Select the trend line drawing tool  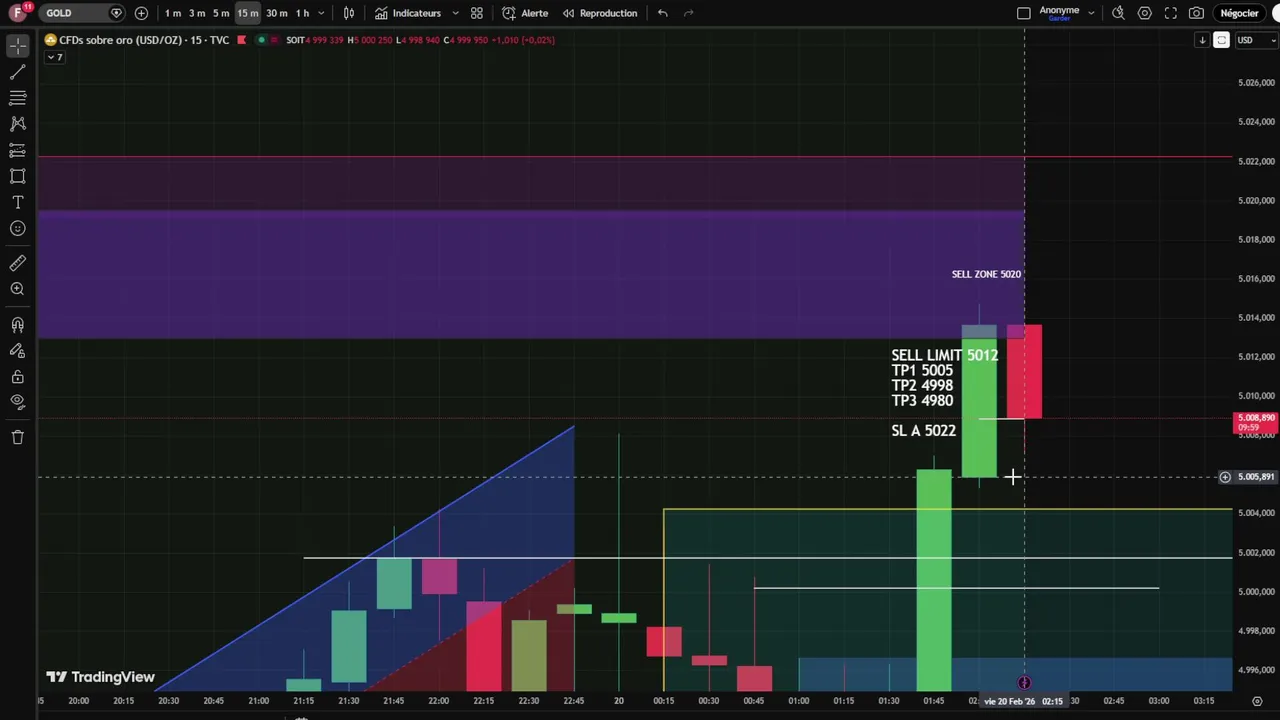pyautogui.click(x=17, y=72)
